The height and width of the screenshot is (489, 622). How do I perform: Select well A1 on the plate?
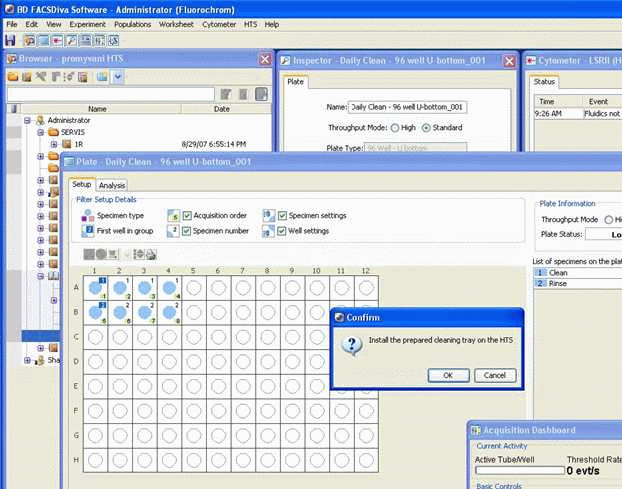click(x=96, y=288)
